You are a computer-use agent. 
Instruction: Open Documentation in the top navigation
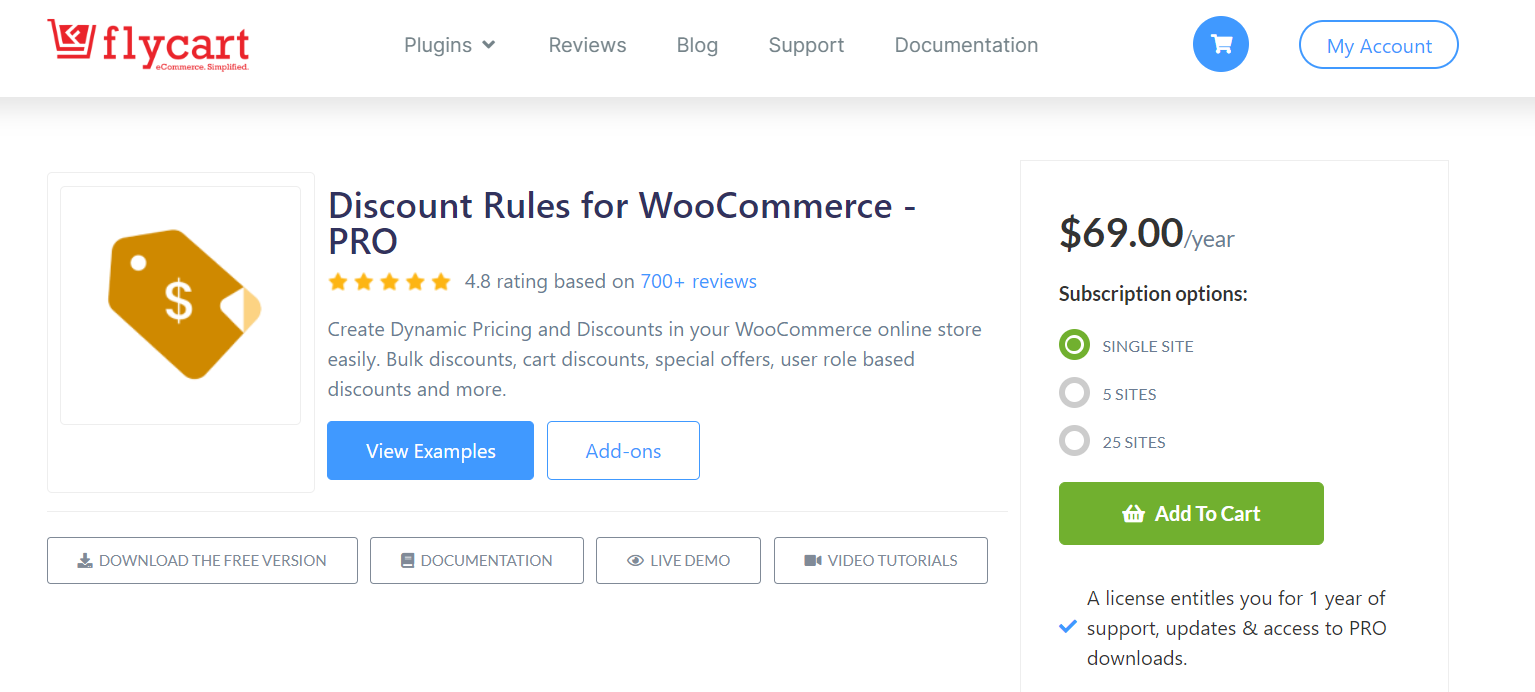966,45
